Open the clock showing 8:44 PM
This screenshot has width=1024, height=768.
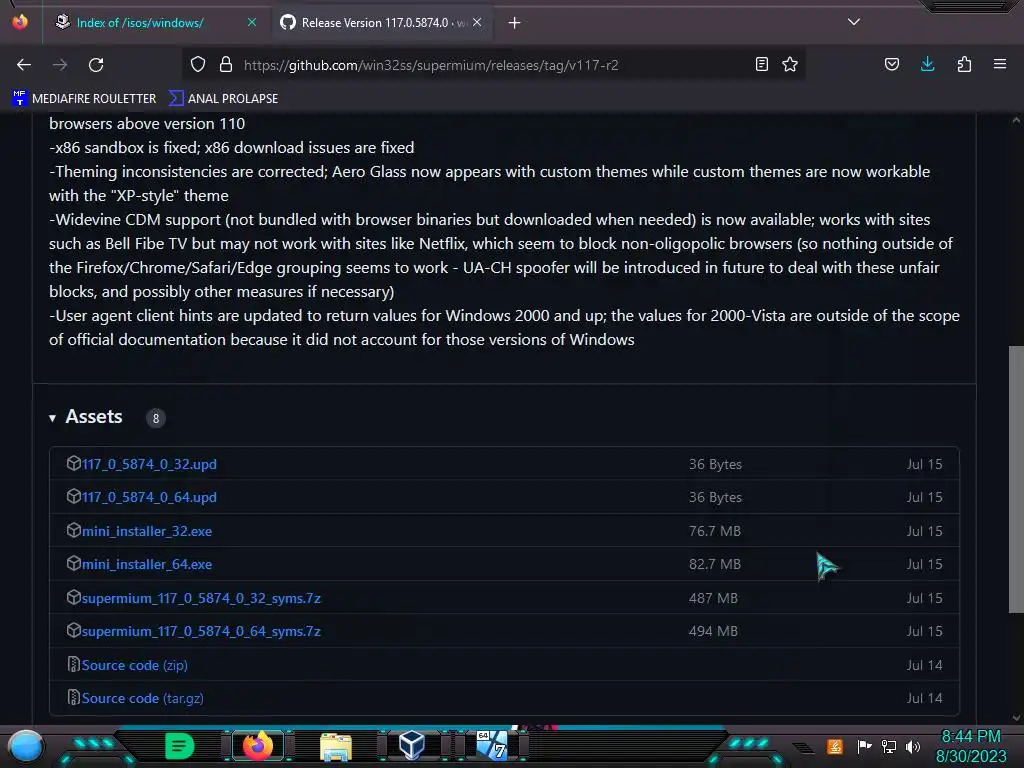(x=971, y=746)
